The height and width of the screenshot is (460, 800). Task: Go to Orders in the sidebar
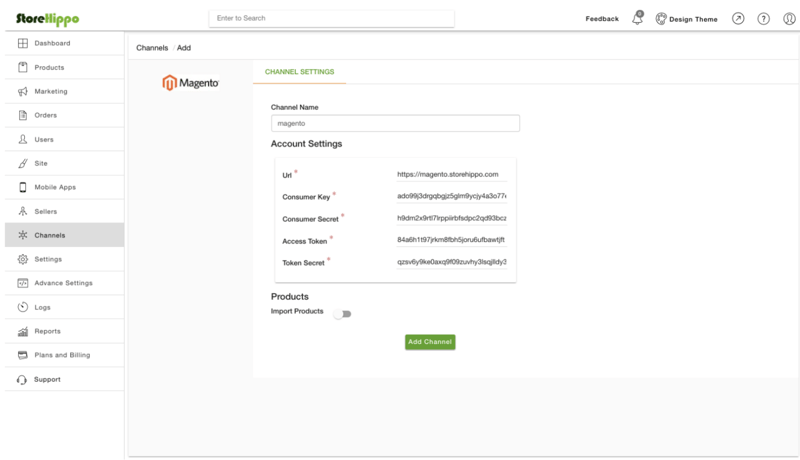[x=45, y=115]
